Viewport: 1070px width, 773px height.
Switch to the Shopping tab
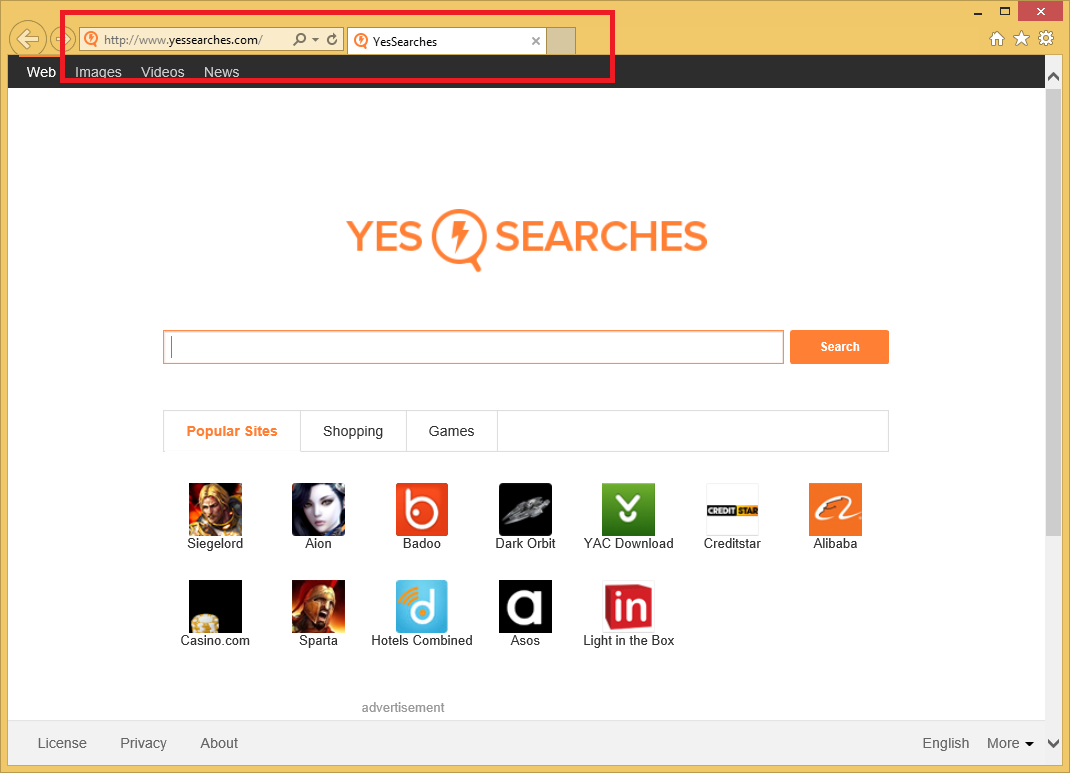coord(352,431)
